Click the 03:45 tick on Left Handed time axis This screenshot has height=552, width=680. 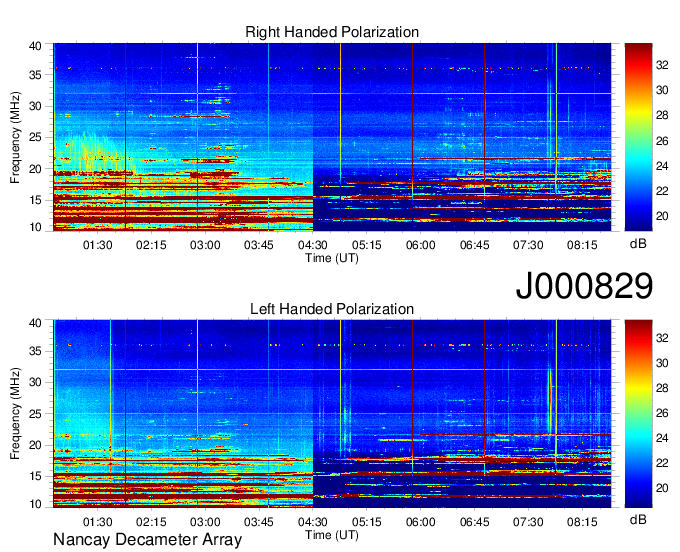[x=259, y=522]
